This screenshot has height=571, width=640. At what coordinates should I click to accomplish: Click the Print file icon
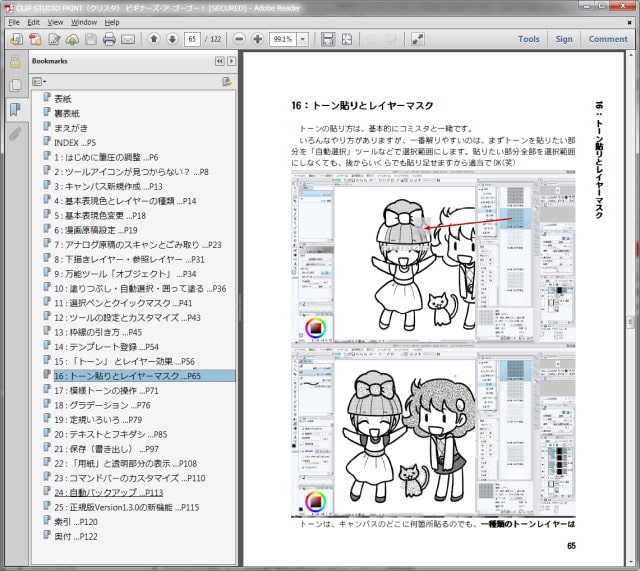pyautogui.click(x=109, y=39)
